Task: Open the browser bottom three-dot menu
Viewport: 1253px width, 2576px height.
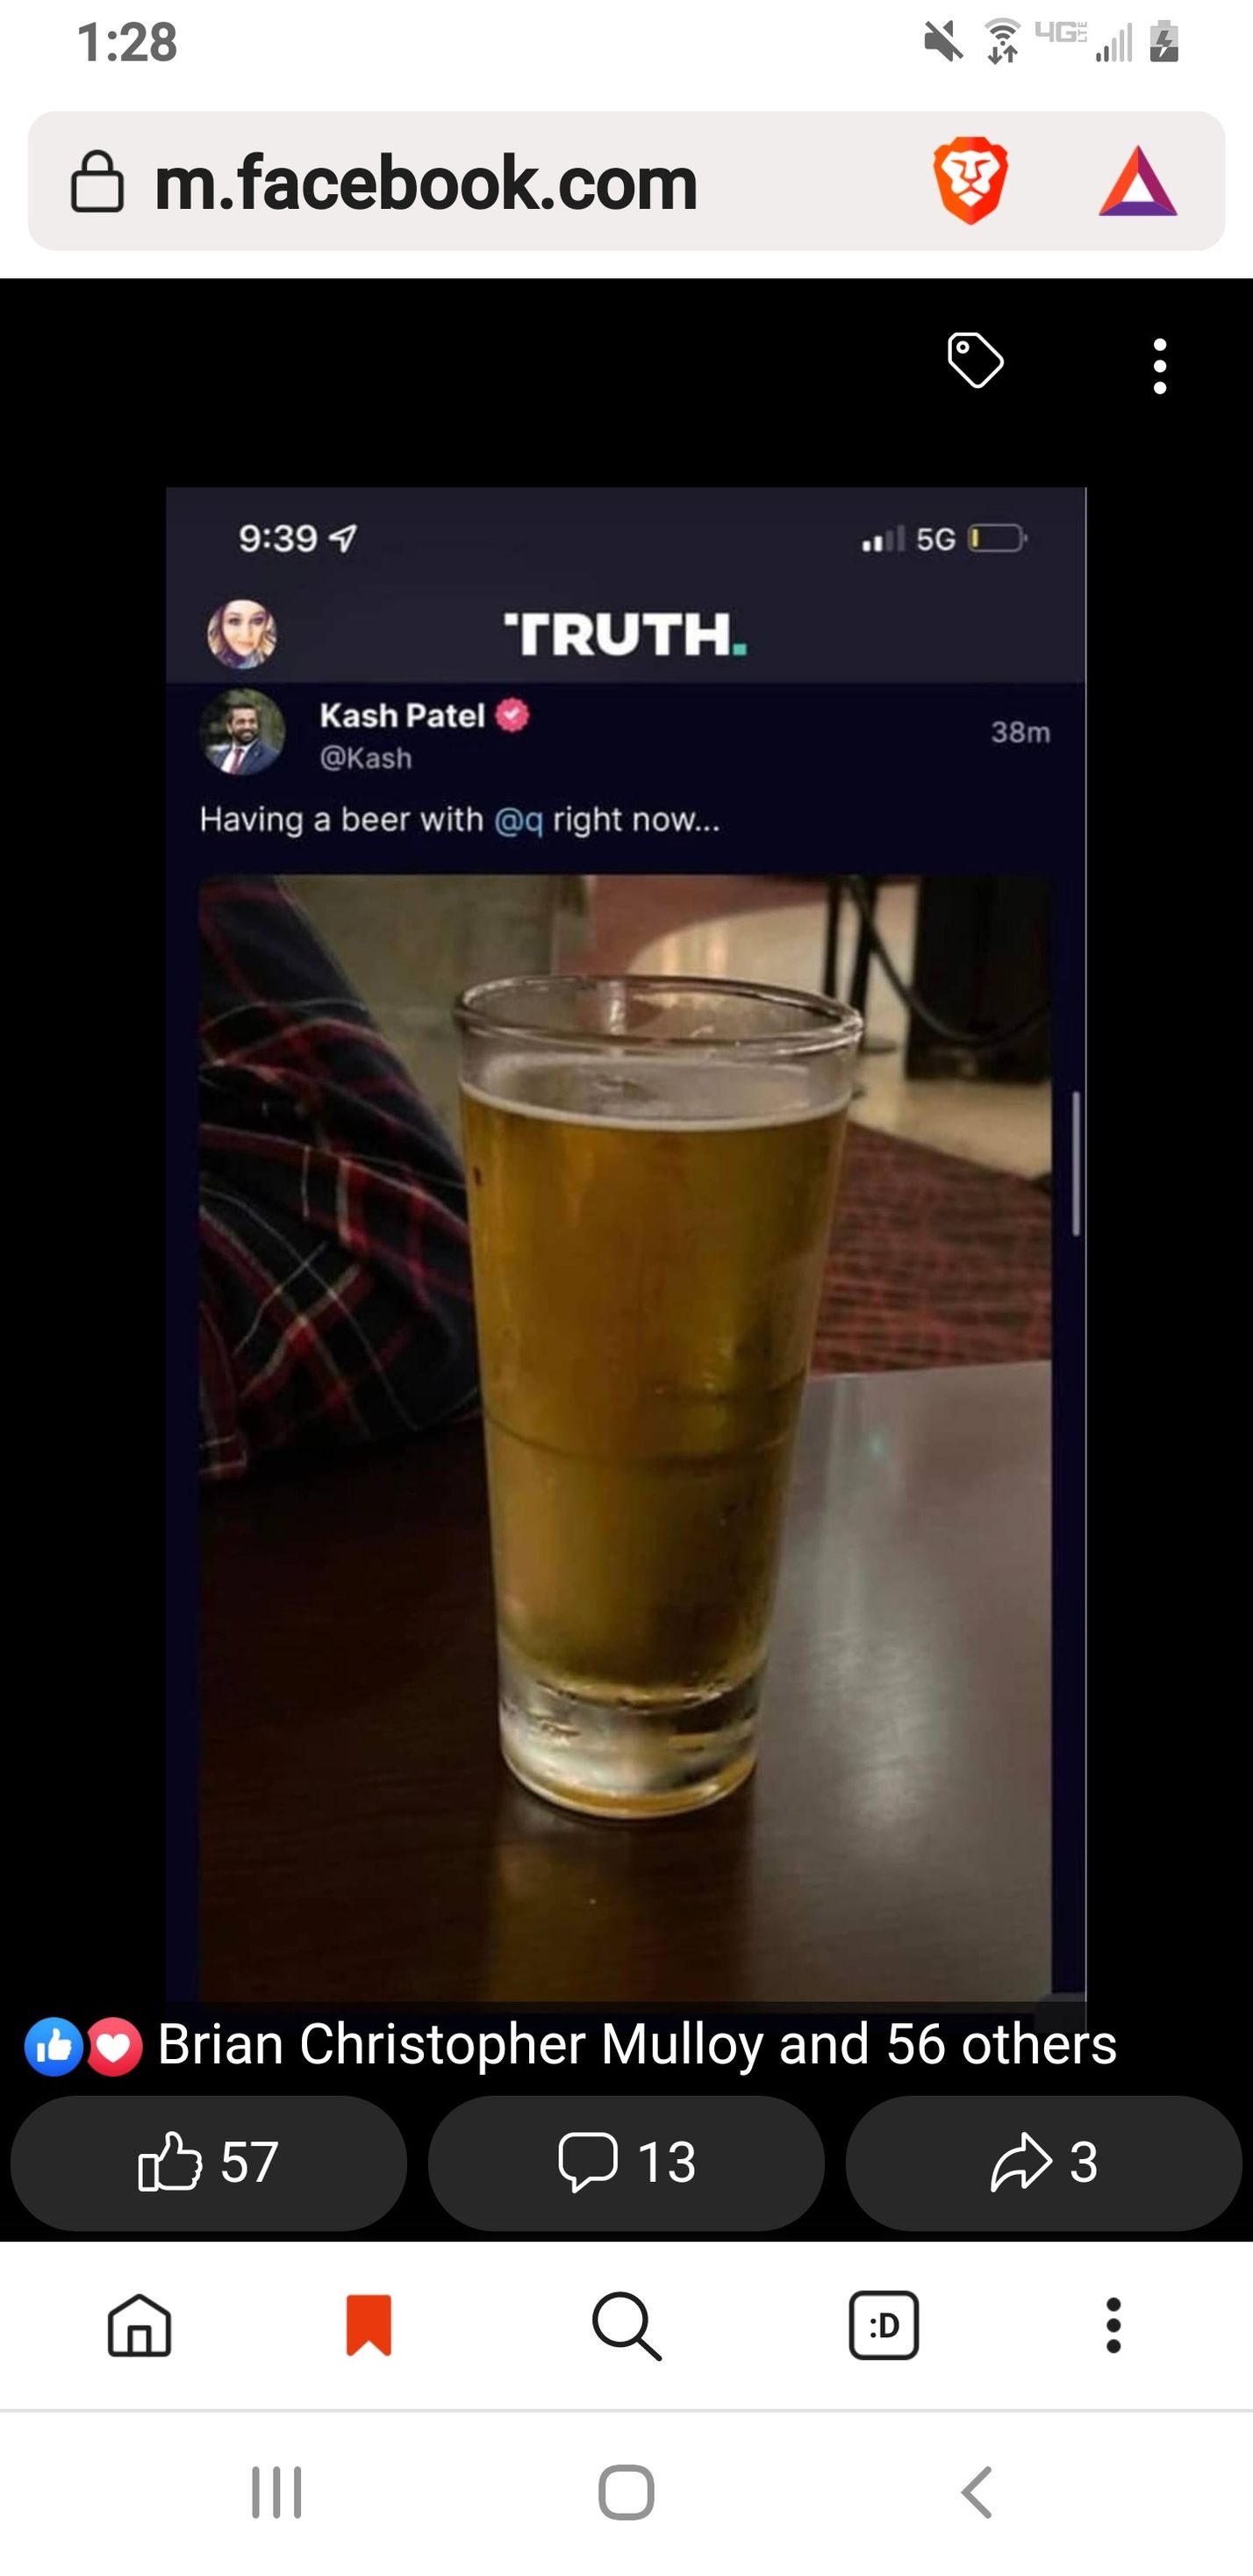Action: coord(1113,2325)
